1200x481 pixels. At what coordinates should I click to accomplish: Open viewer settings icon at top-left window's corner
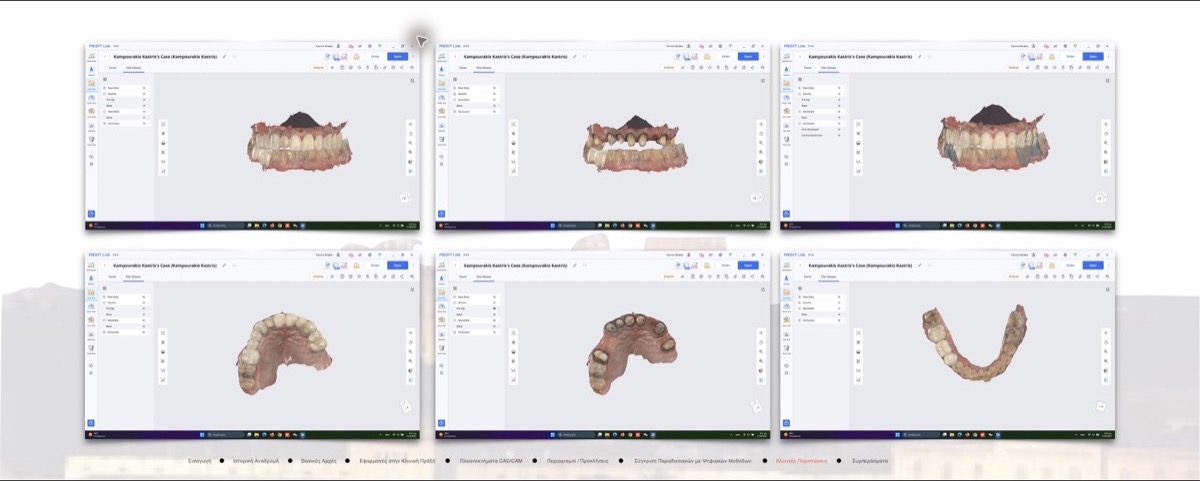pos(412,81)
